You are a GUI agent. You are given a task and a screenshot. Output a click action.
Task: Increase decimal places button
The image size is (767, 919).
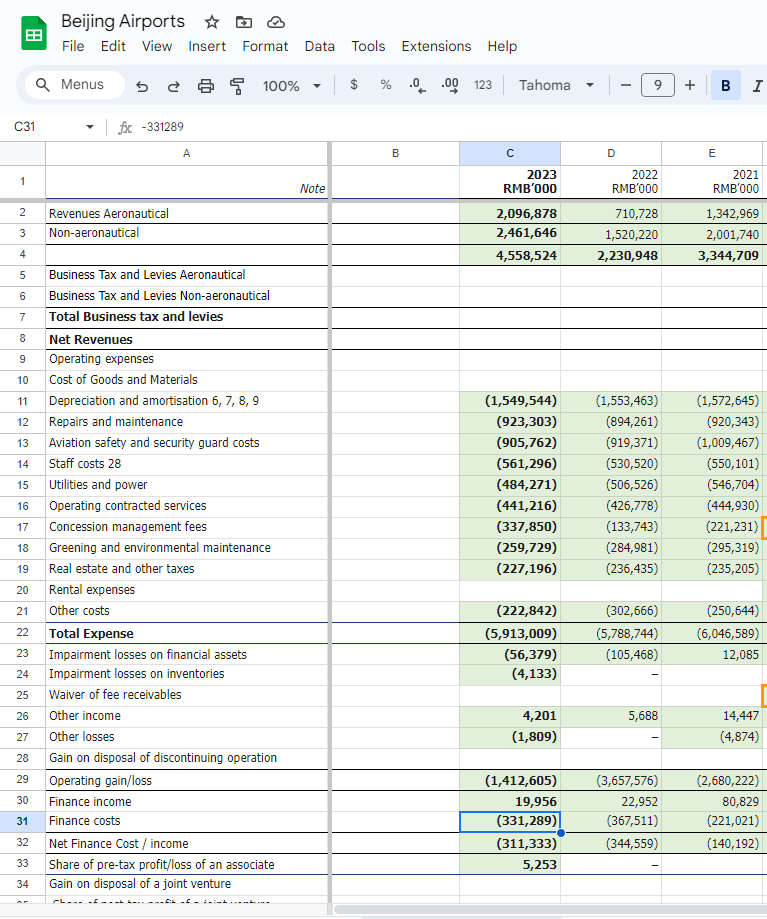tap(450, 86)
